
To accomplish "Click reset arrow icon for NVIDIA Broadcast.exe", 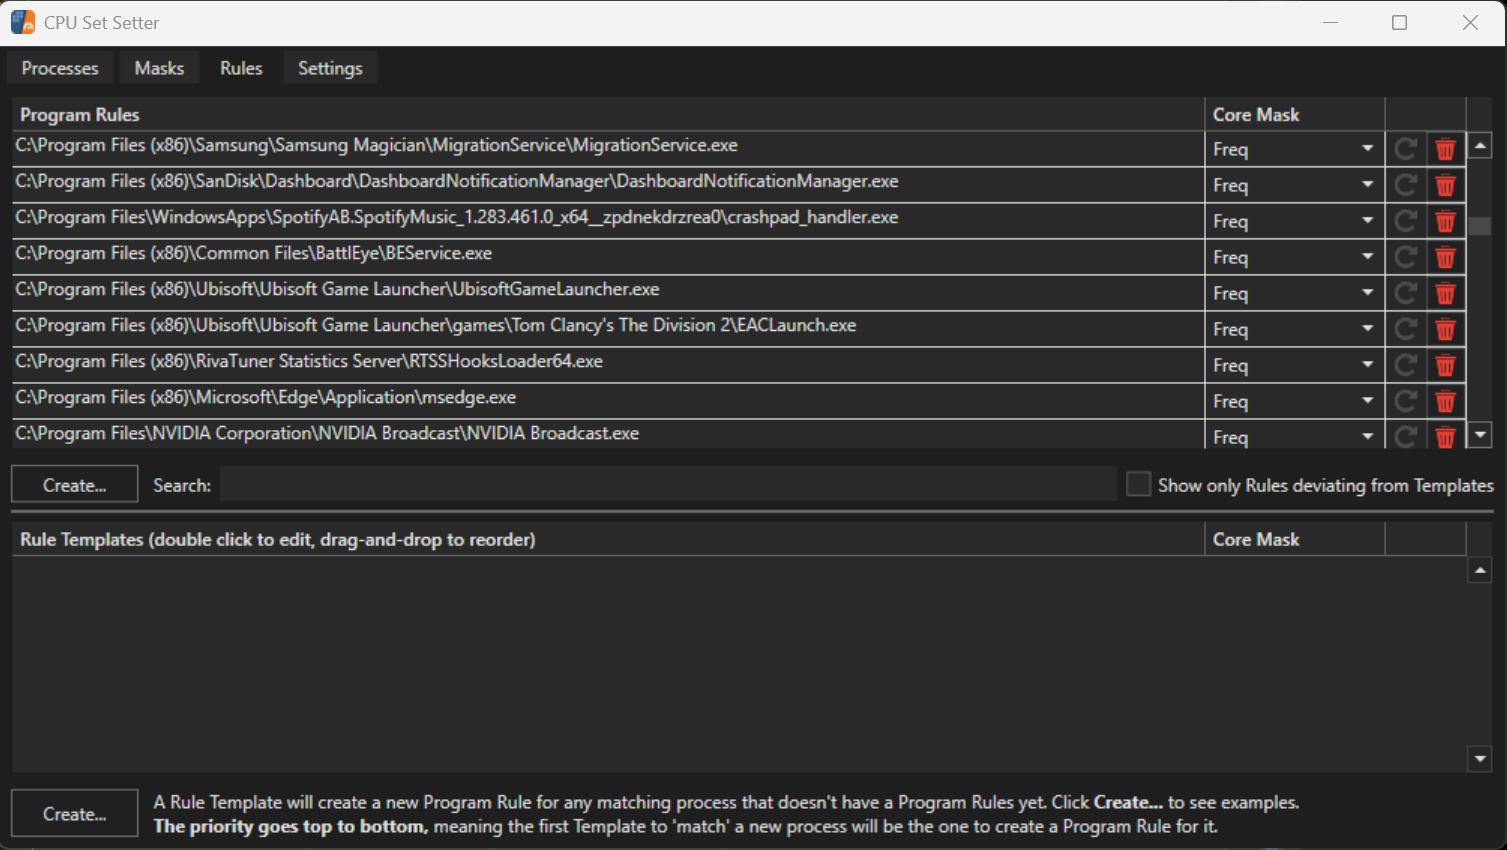I will pyautogui.click(x=1406, y=437).
